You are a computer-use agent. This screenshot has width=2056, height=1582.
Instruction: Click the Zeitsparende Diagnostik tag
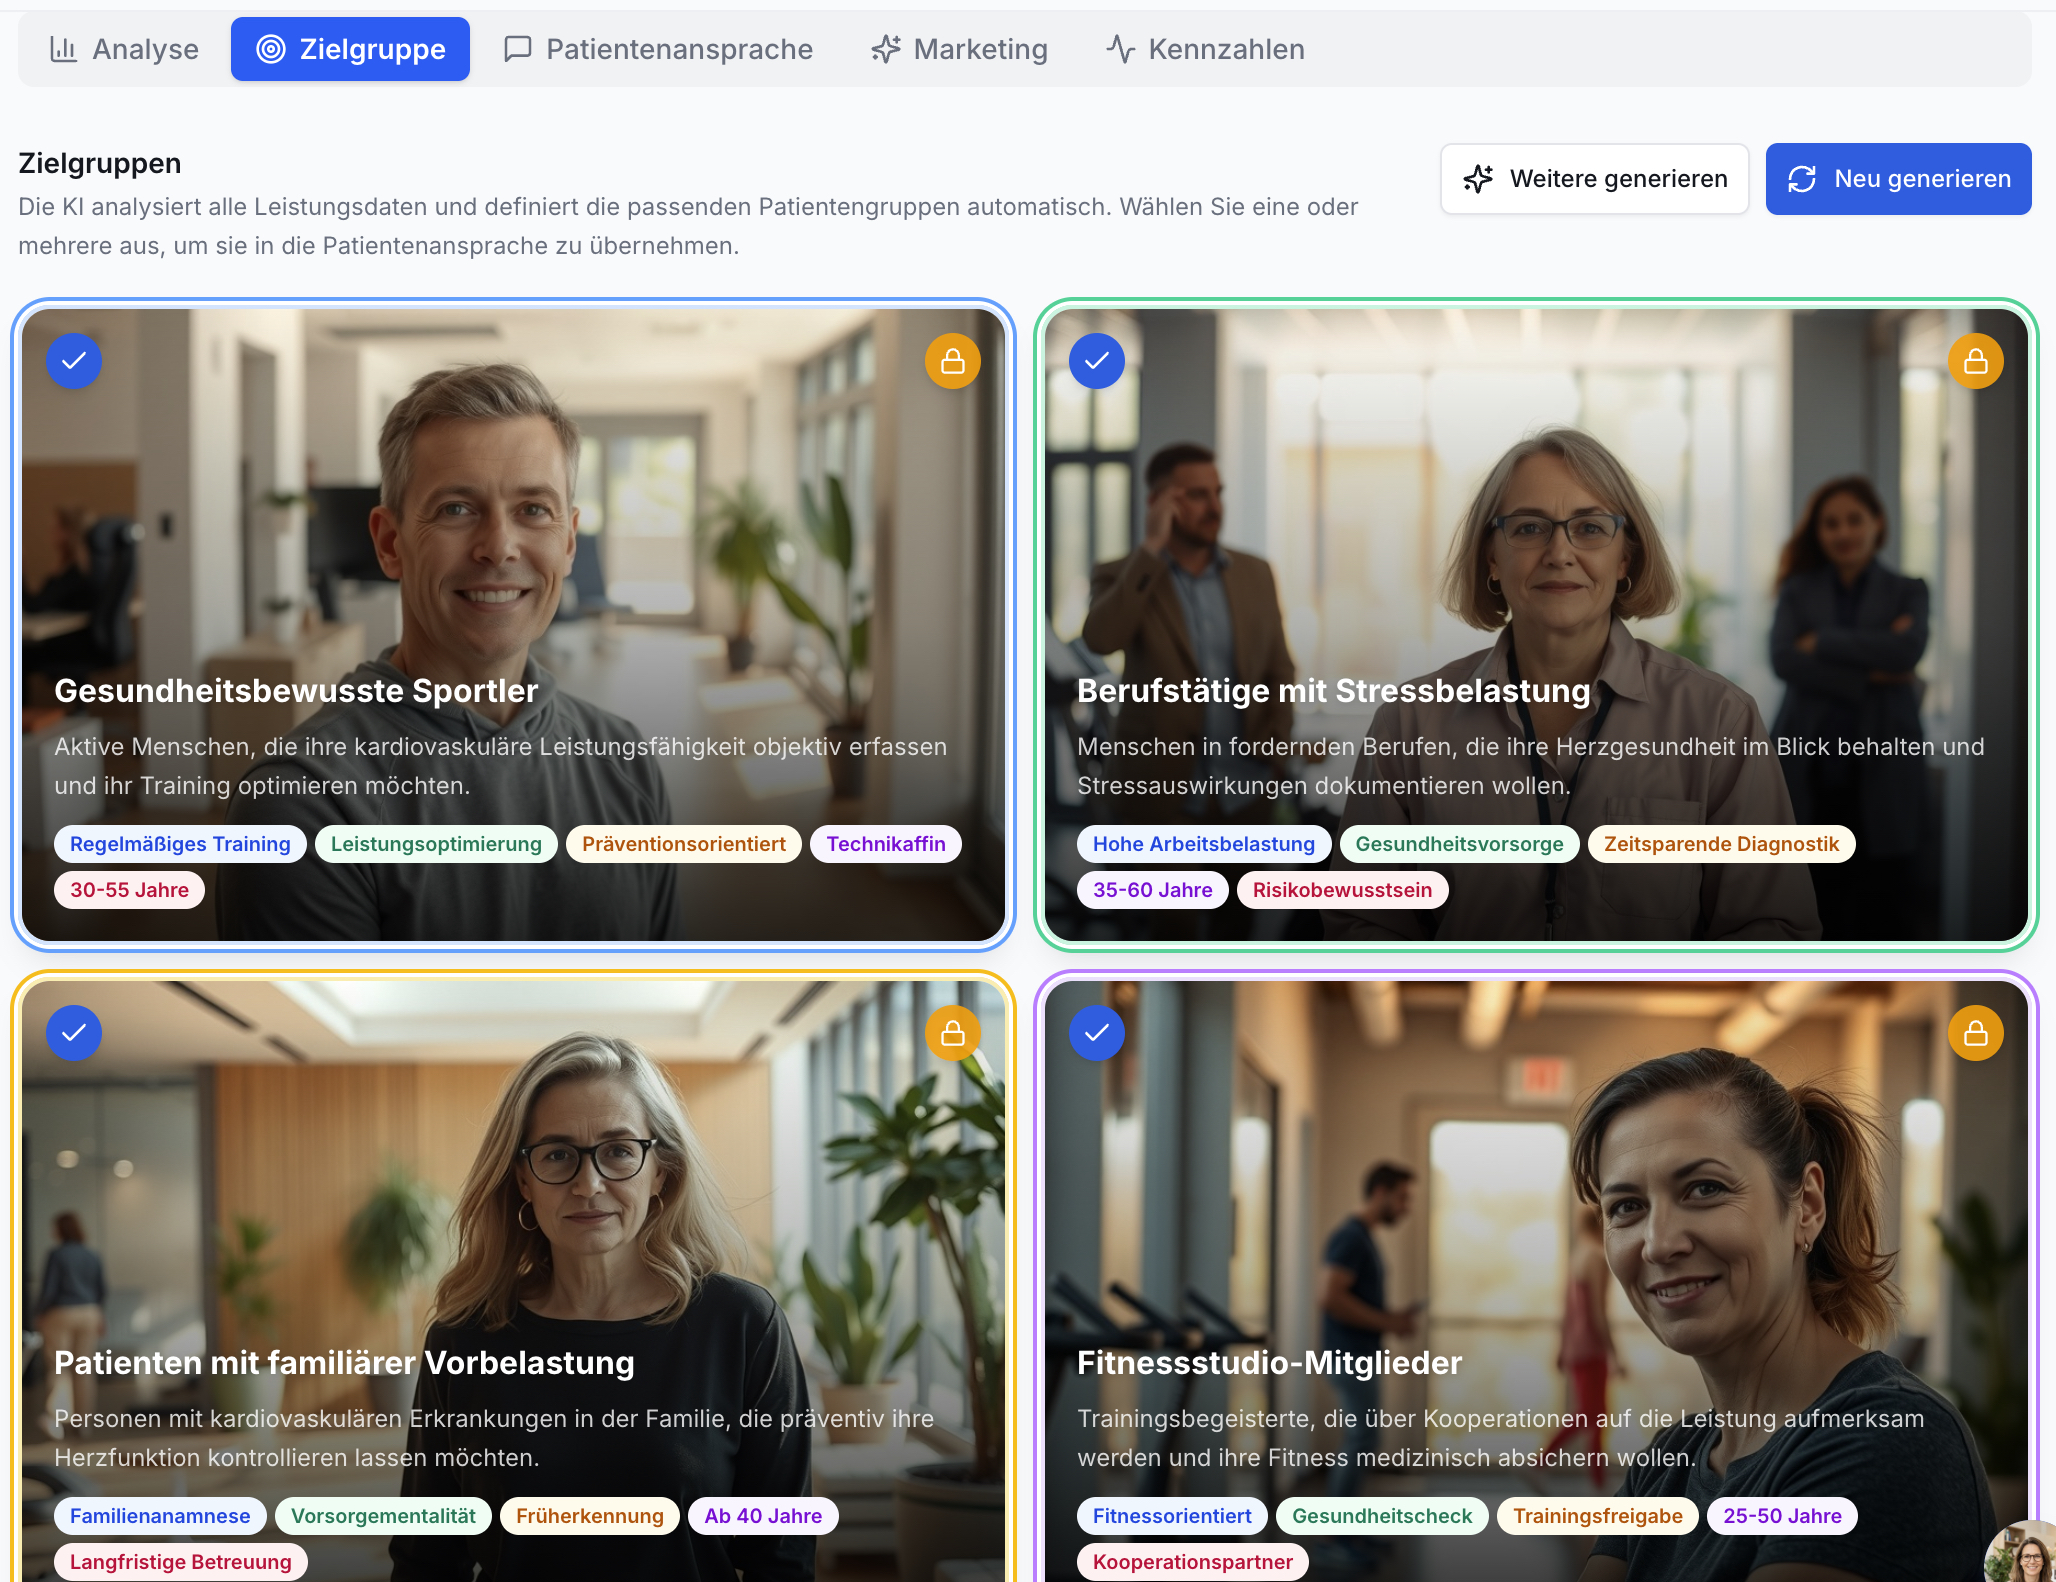pos(1721,844)
